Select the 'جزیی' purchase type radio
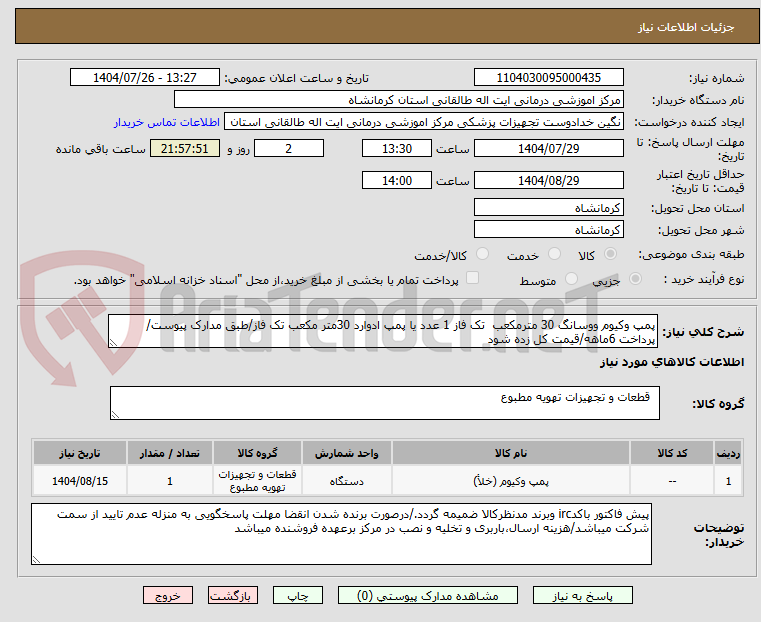 641,280
